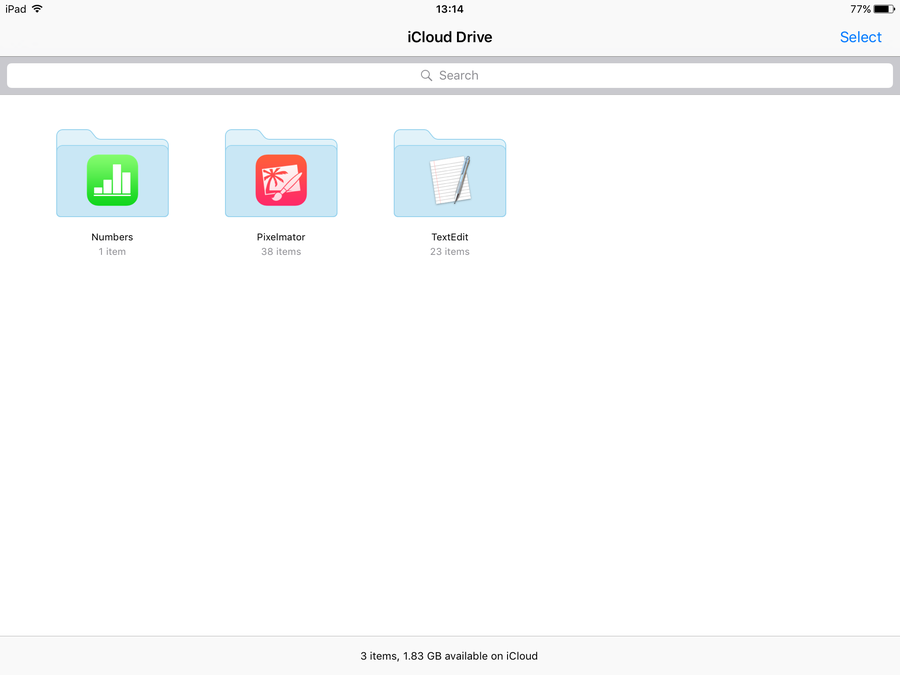Tap the iPad label in status bar
The image size is (900, 675).
15,9
